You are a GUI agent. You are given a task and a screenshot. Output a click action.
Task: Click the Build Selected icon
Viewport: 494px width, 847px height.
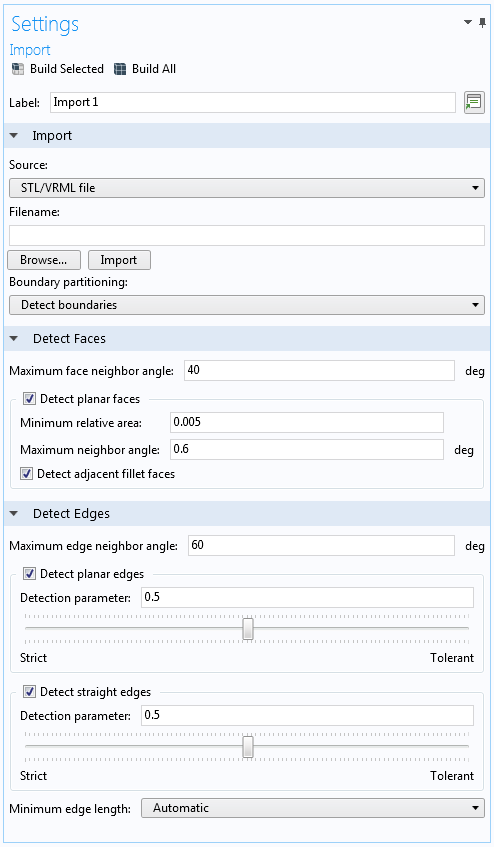(x=18, y=69)
